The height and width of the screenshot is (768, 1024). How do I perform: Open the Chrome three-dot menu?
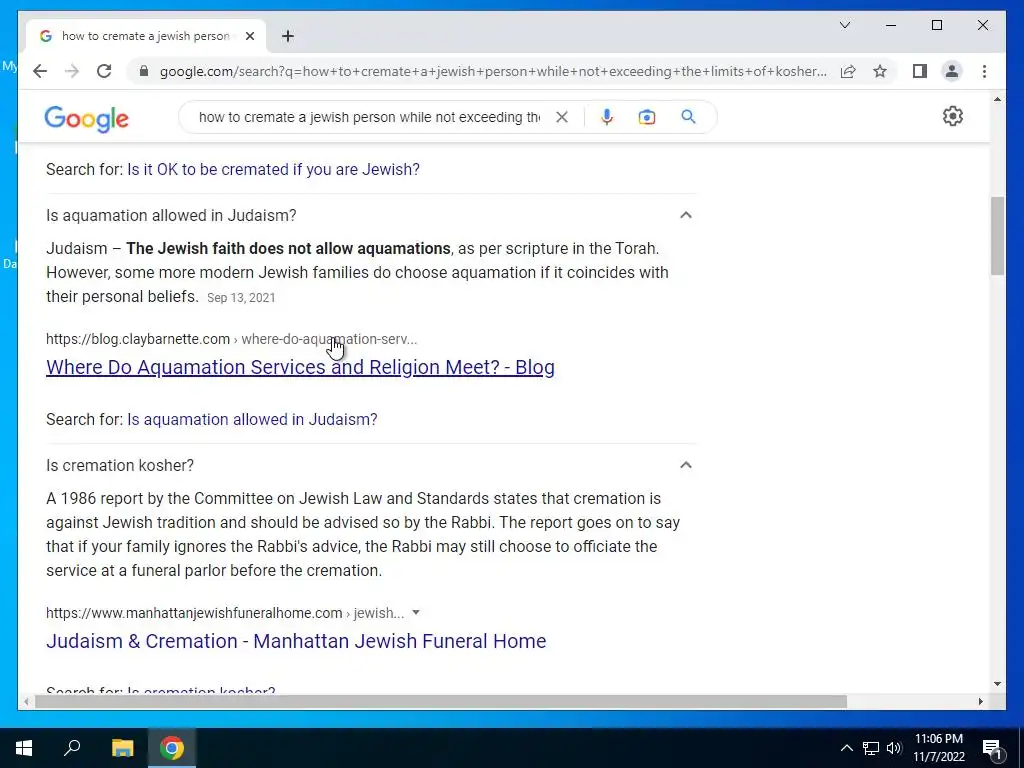[984, 71]
